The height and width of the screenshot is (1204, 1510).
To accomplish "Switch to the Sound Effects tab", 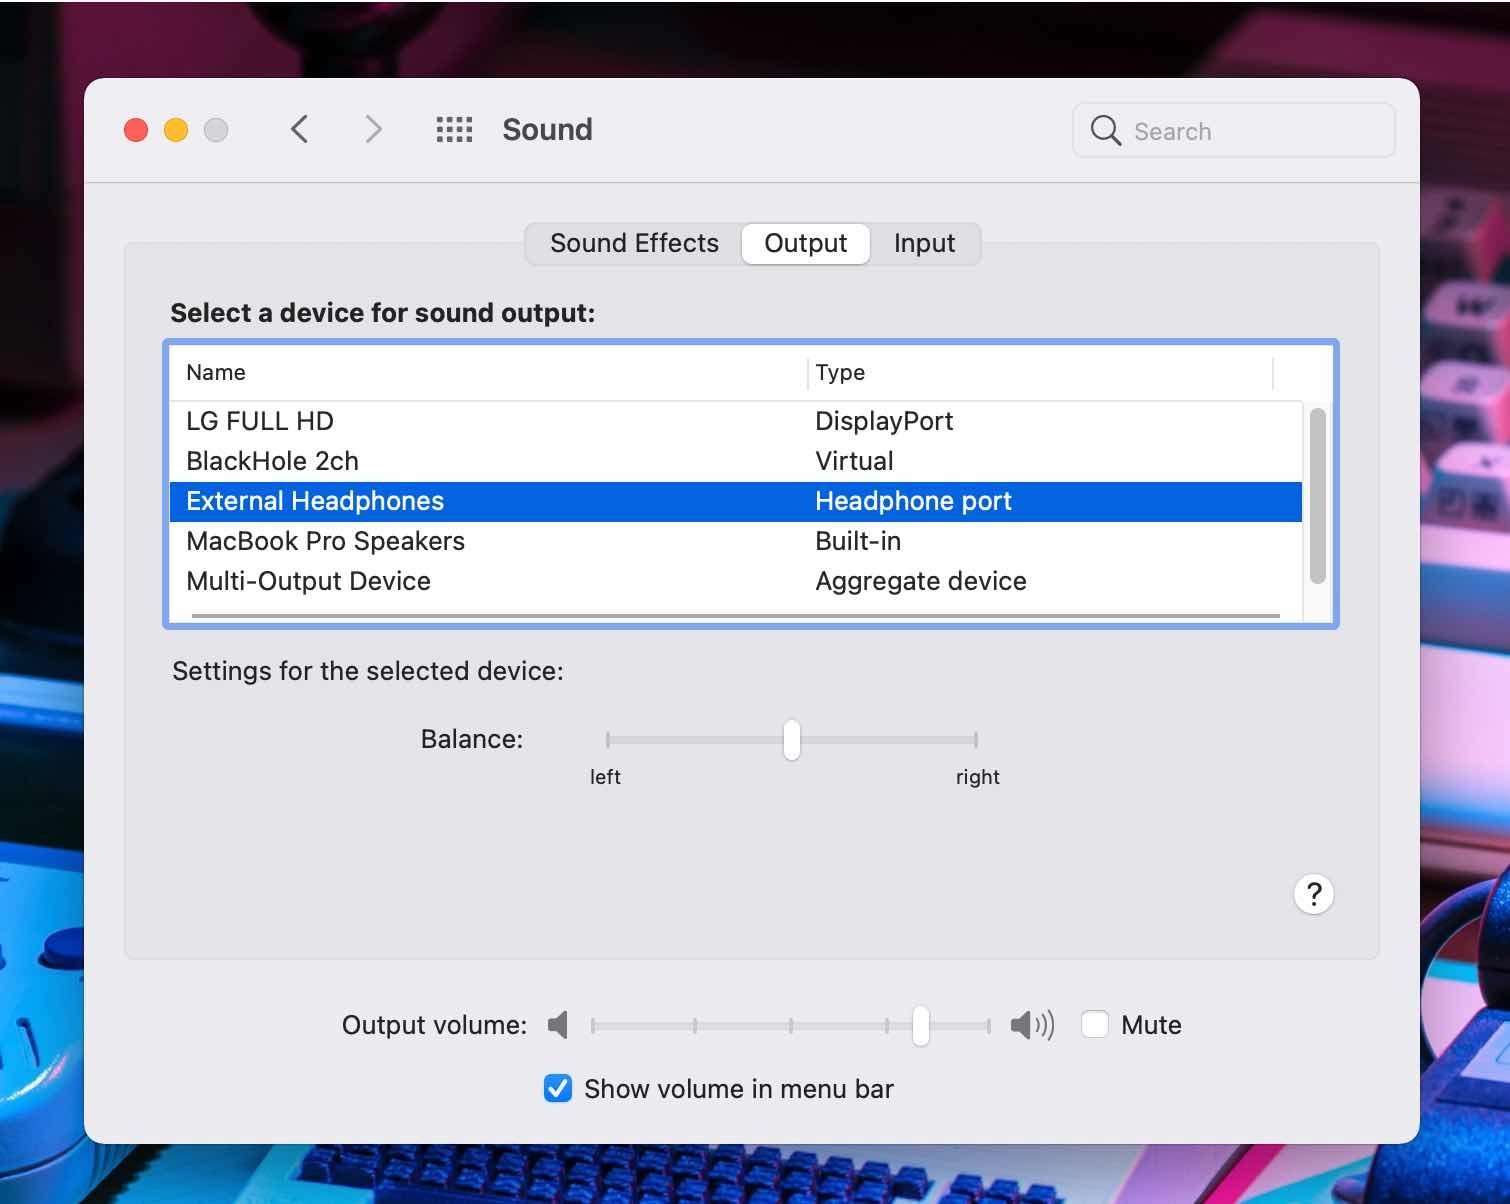I will [634, 244].
